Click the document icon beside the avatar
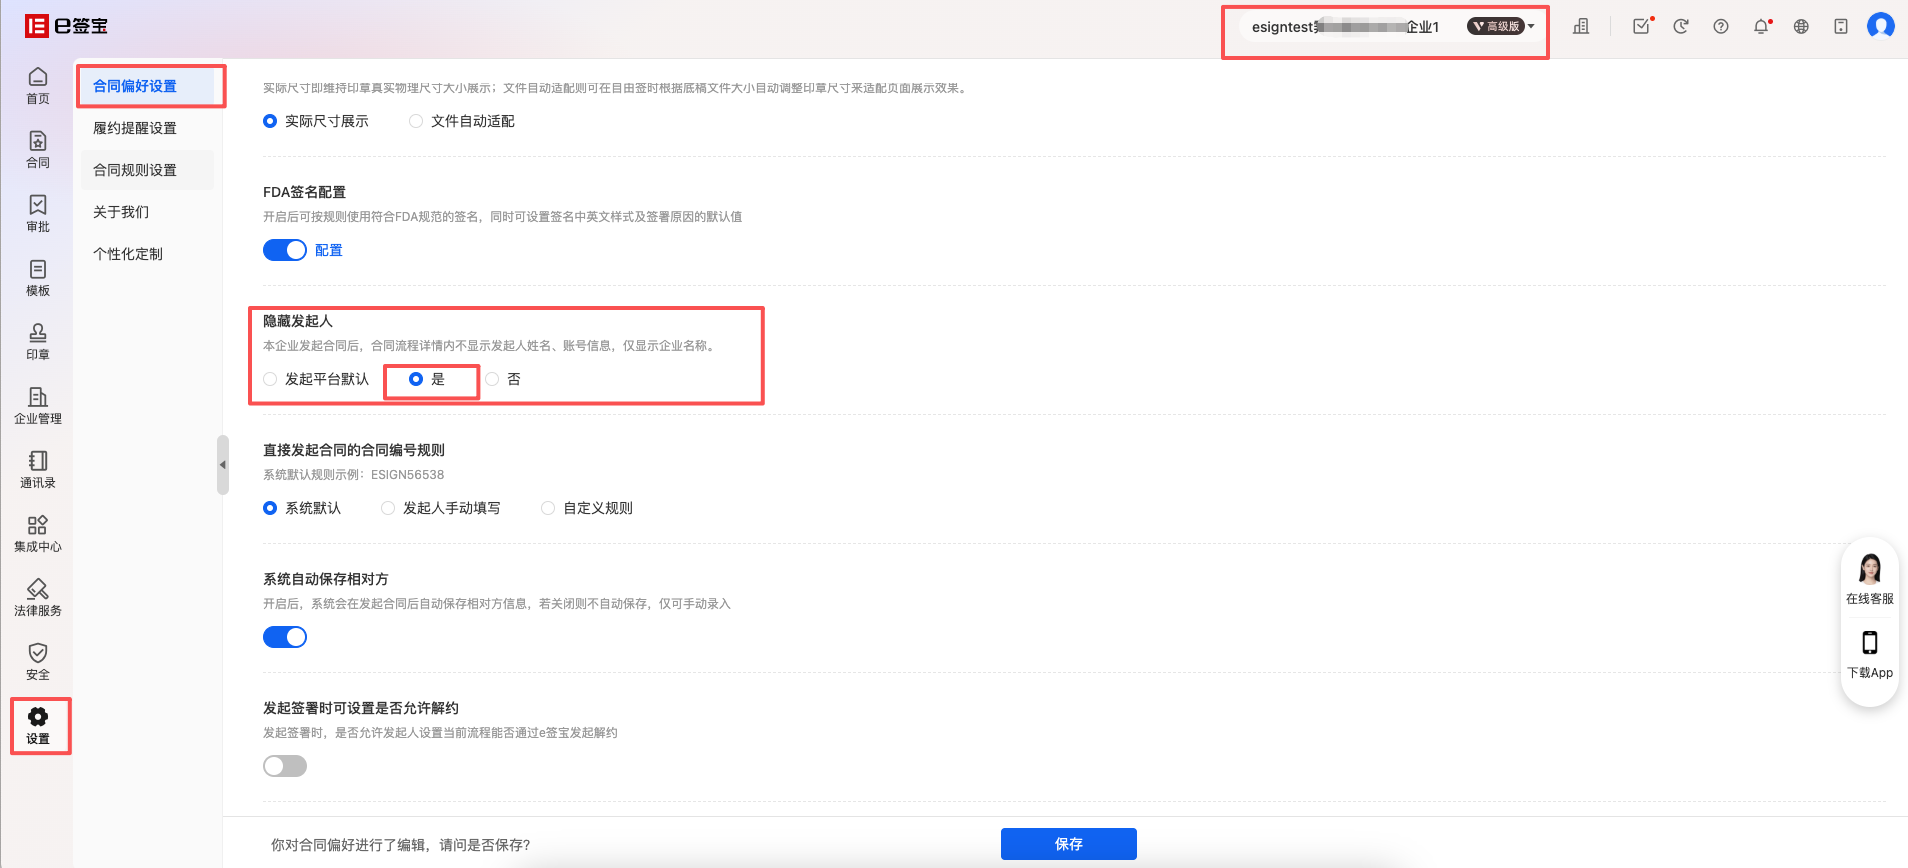 pyautogui.click(x=1841, y=27)
